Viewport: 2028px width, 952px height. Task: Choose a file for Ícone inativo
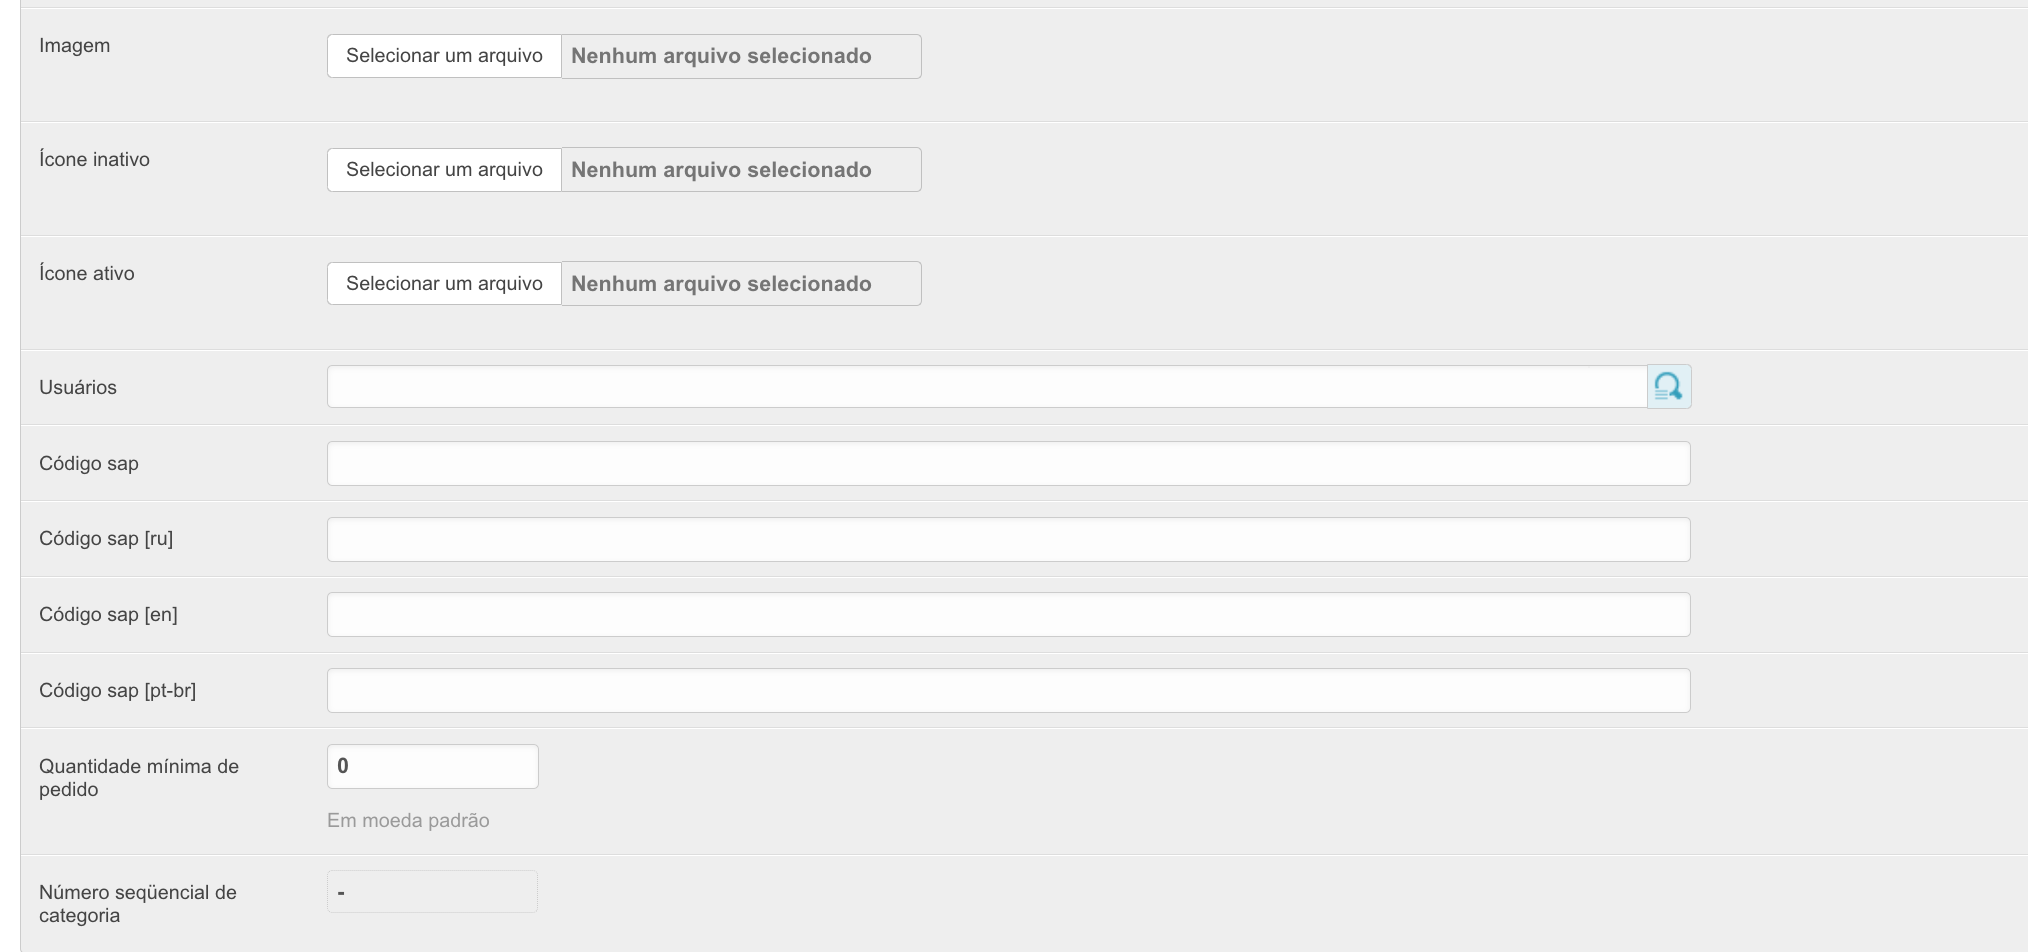[x=444, y=170]
